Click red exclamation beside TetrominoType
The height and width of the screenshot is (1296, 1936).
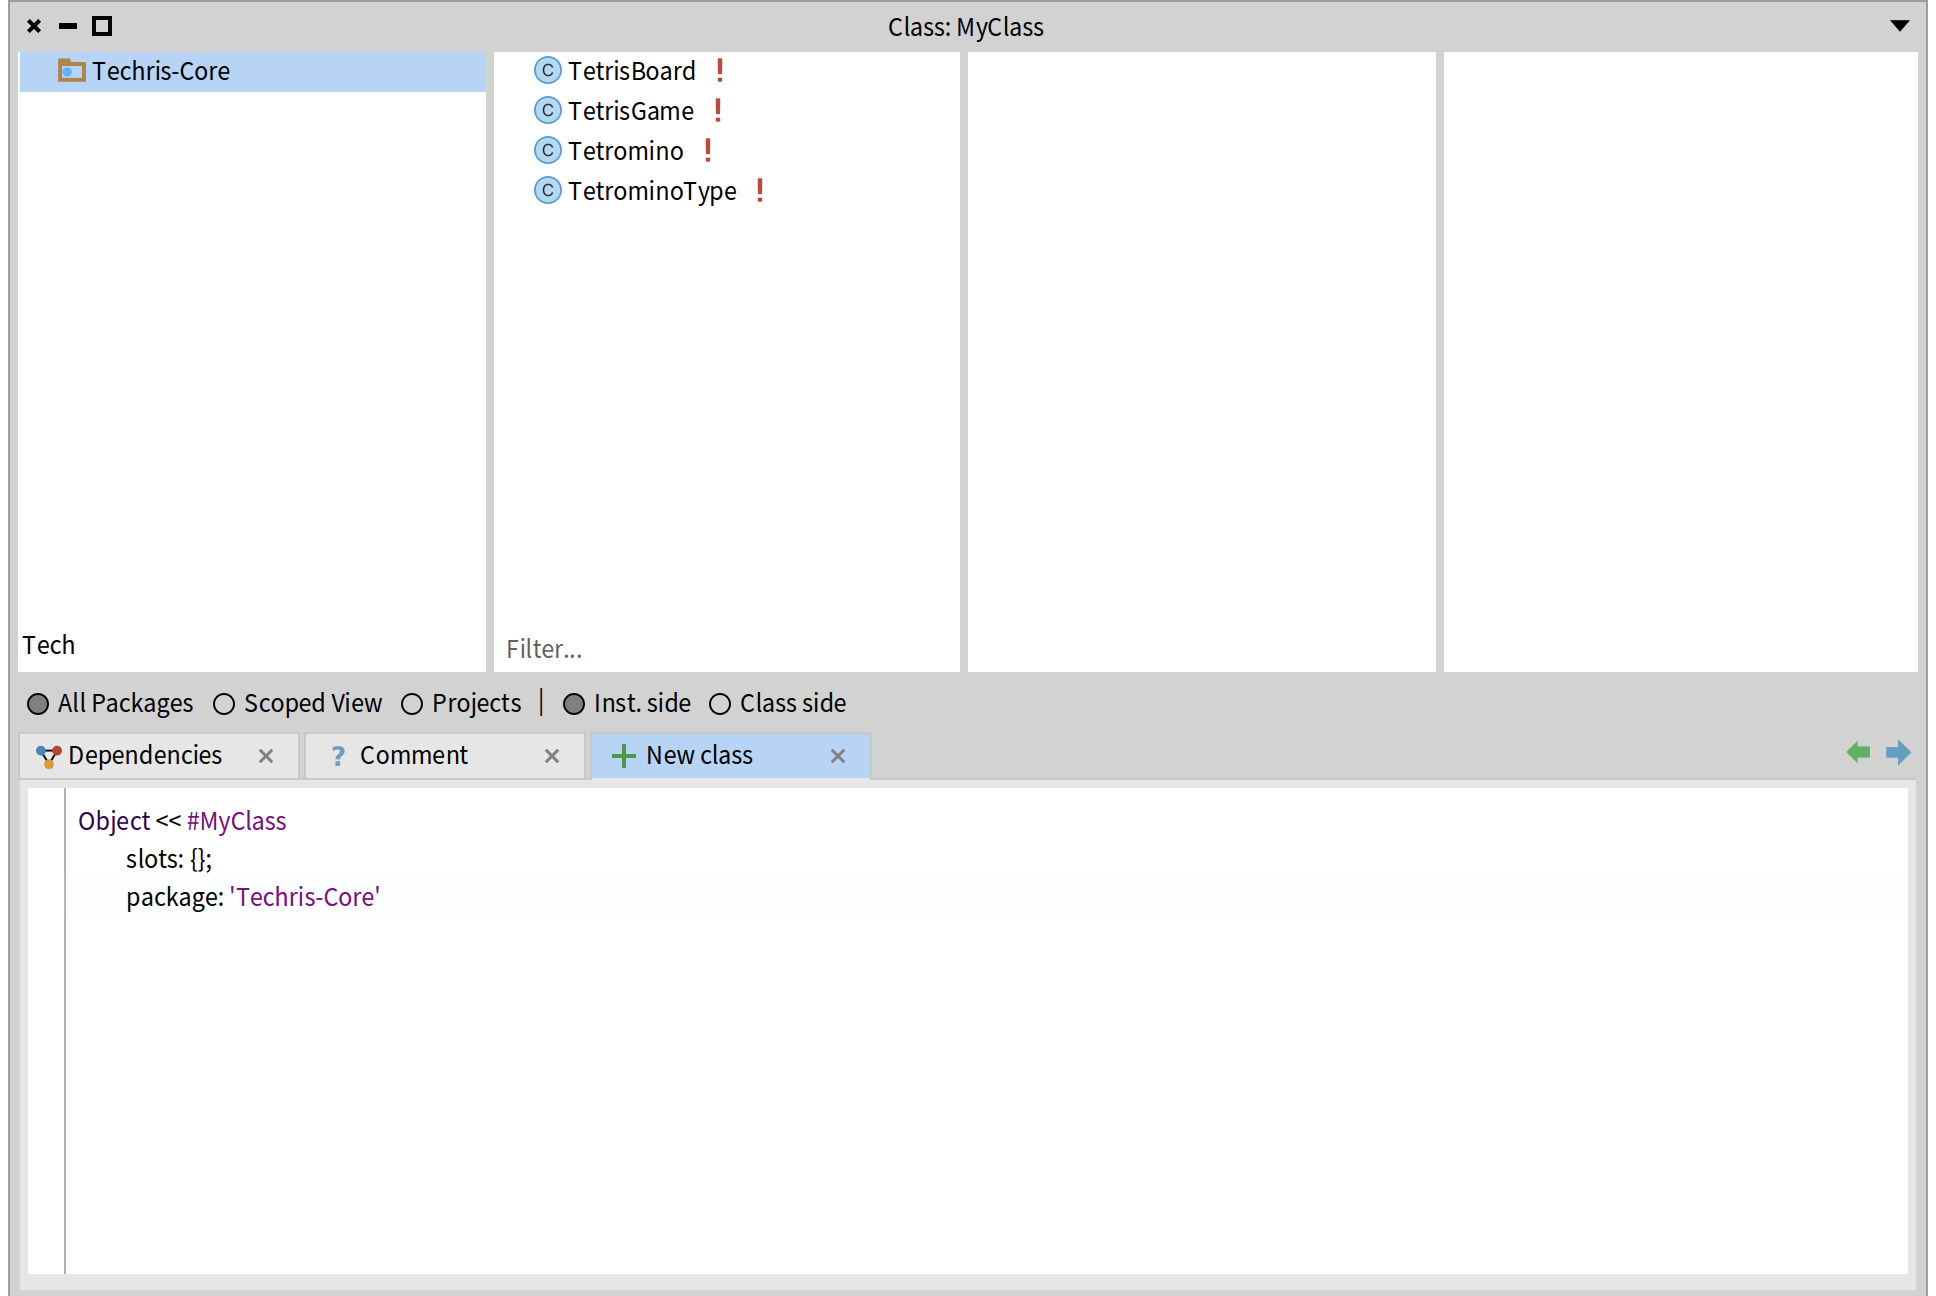pyautogui.click(x=760, y=191)
